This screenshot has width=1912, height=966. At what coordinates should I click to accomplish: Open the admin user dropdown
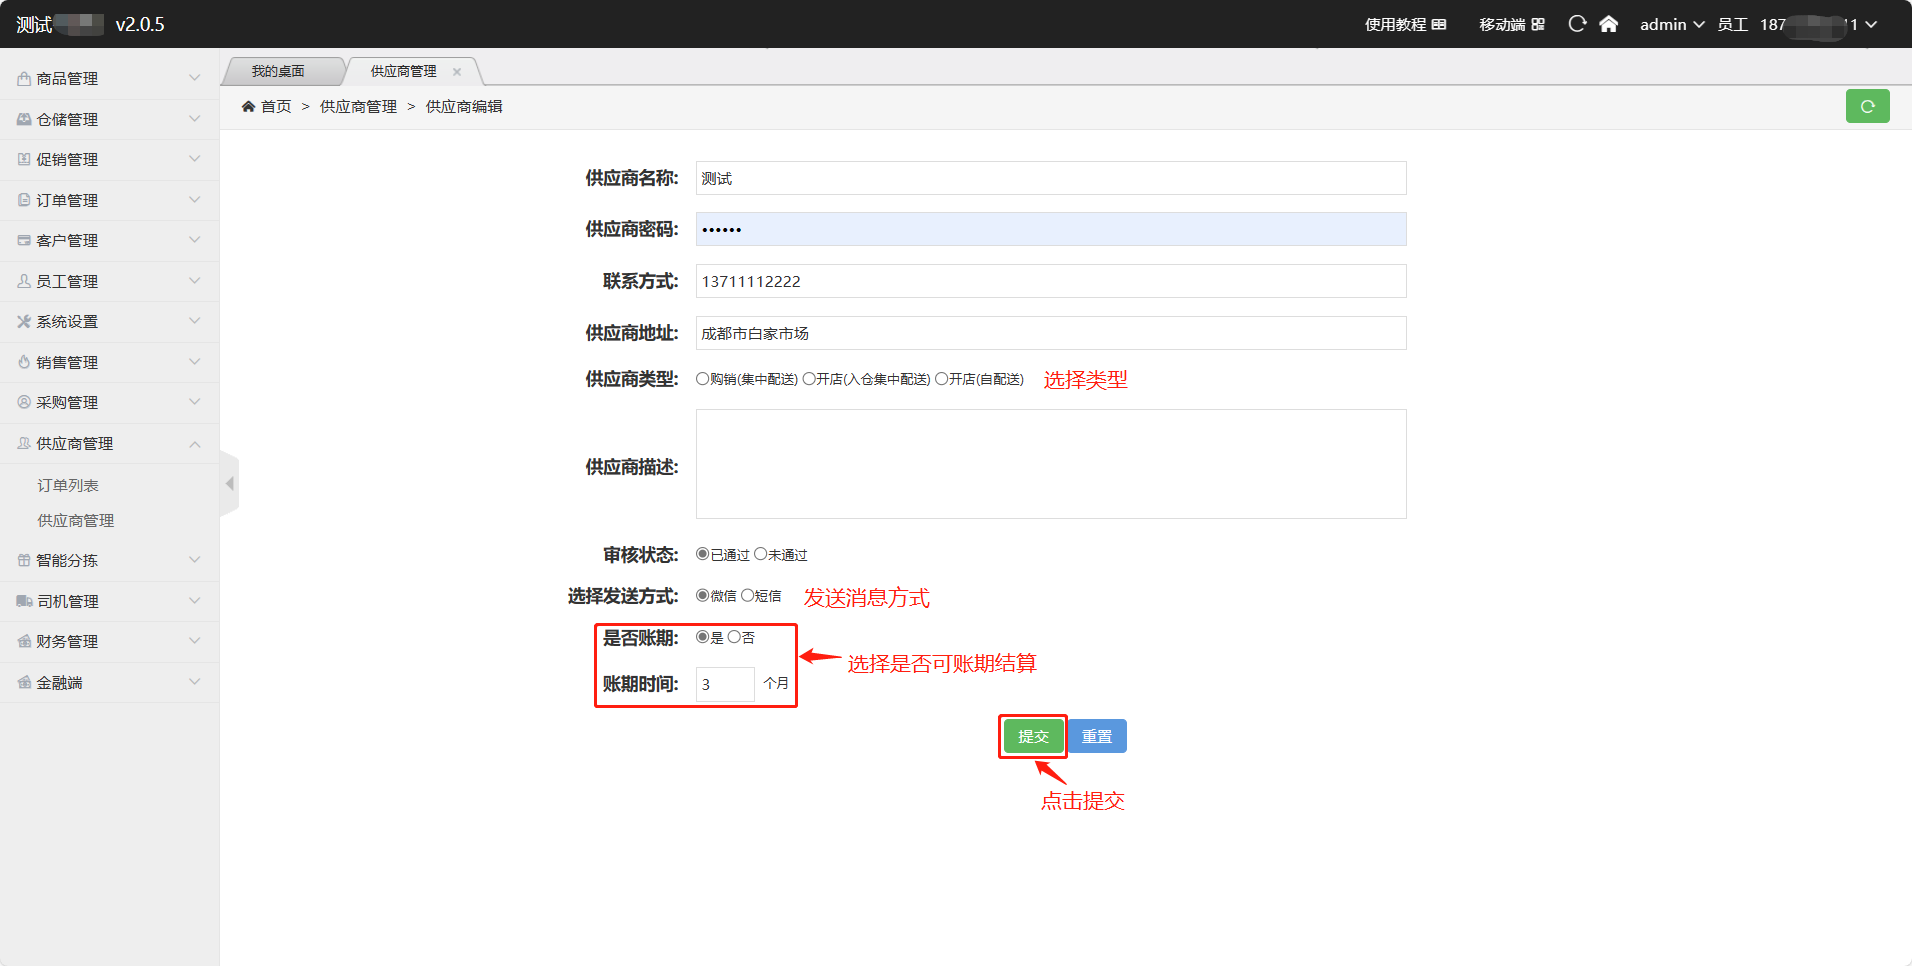pyautogui.click(x=1671, y=24)
